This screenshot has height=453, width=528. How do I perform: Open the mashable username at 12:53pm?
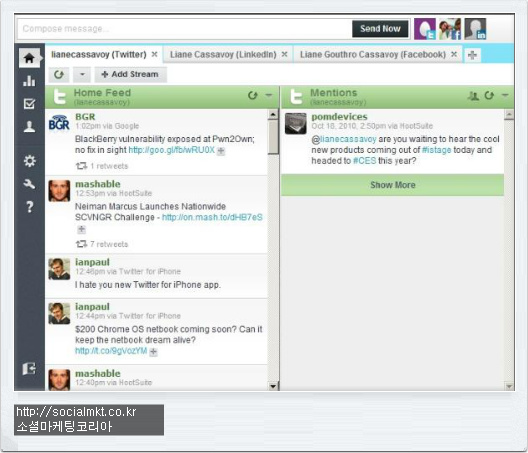[x=98, y=184]
